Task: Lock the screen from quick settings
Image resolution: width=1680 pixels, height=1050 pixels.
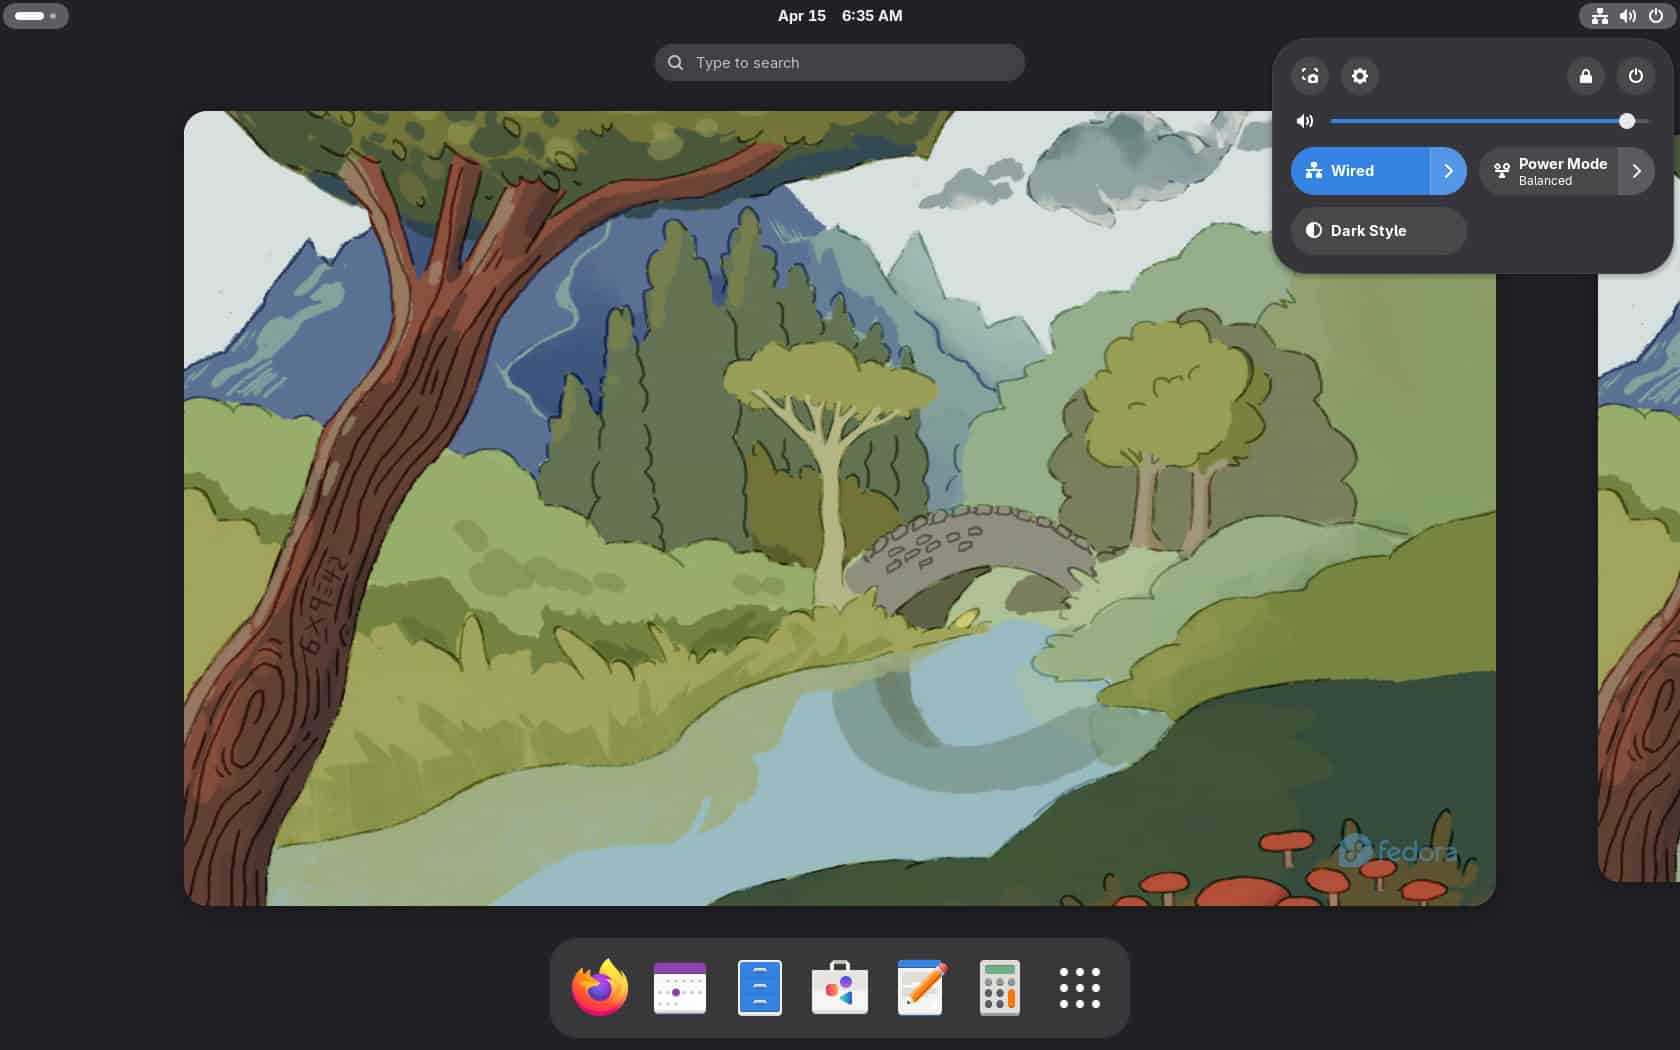Action: pyautogui.click(x=1585, y=76)
